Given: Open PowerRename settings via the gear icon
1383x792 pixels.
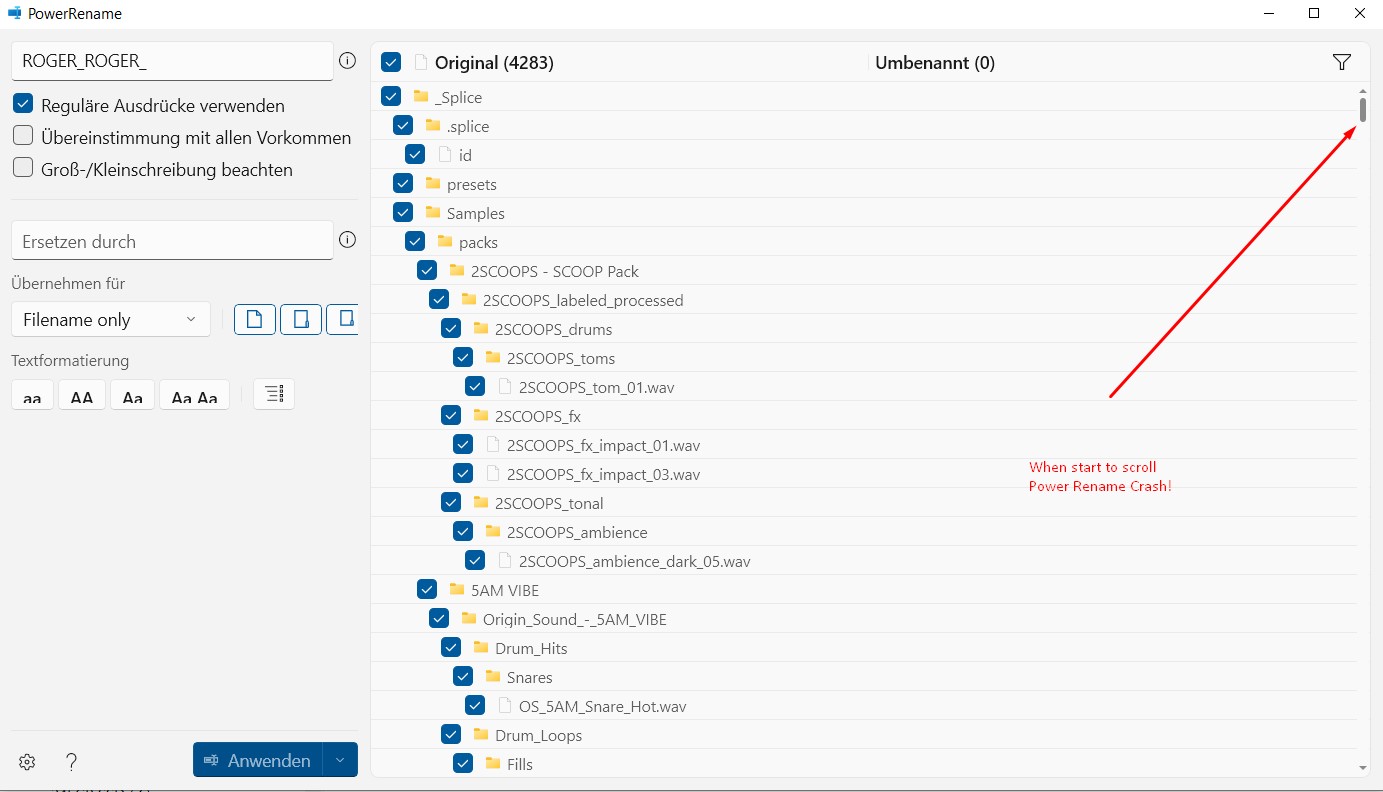Looking at the screenshot, I should (x=26, y=761).
